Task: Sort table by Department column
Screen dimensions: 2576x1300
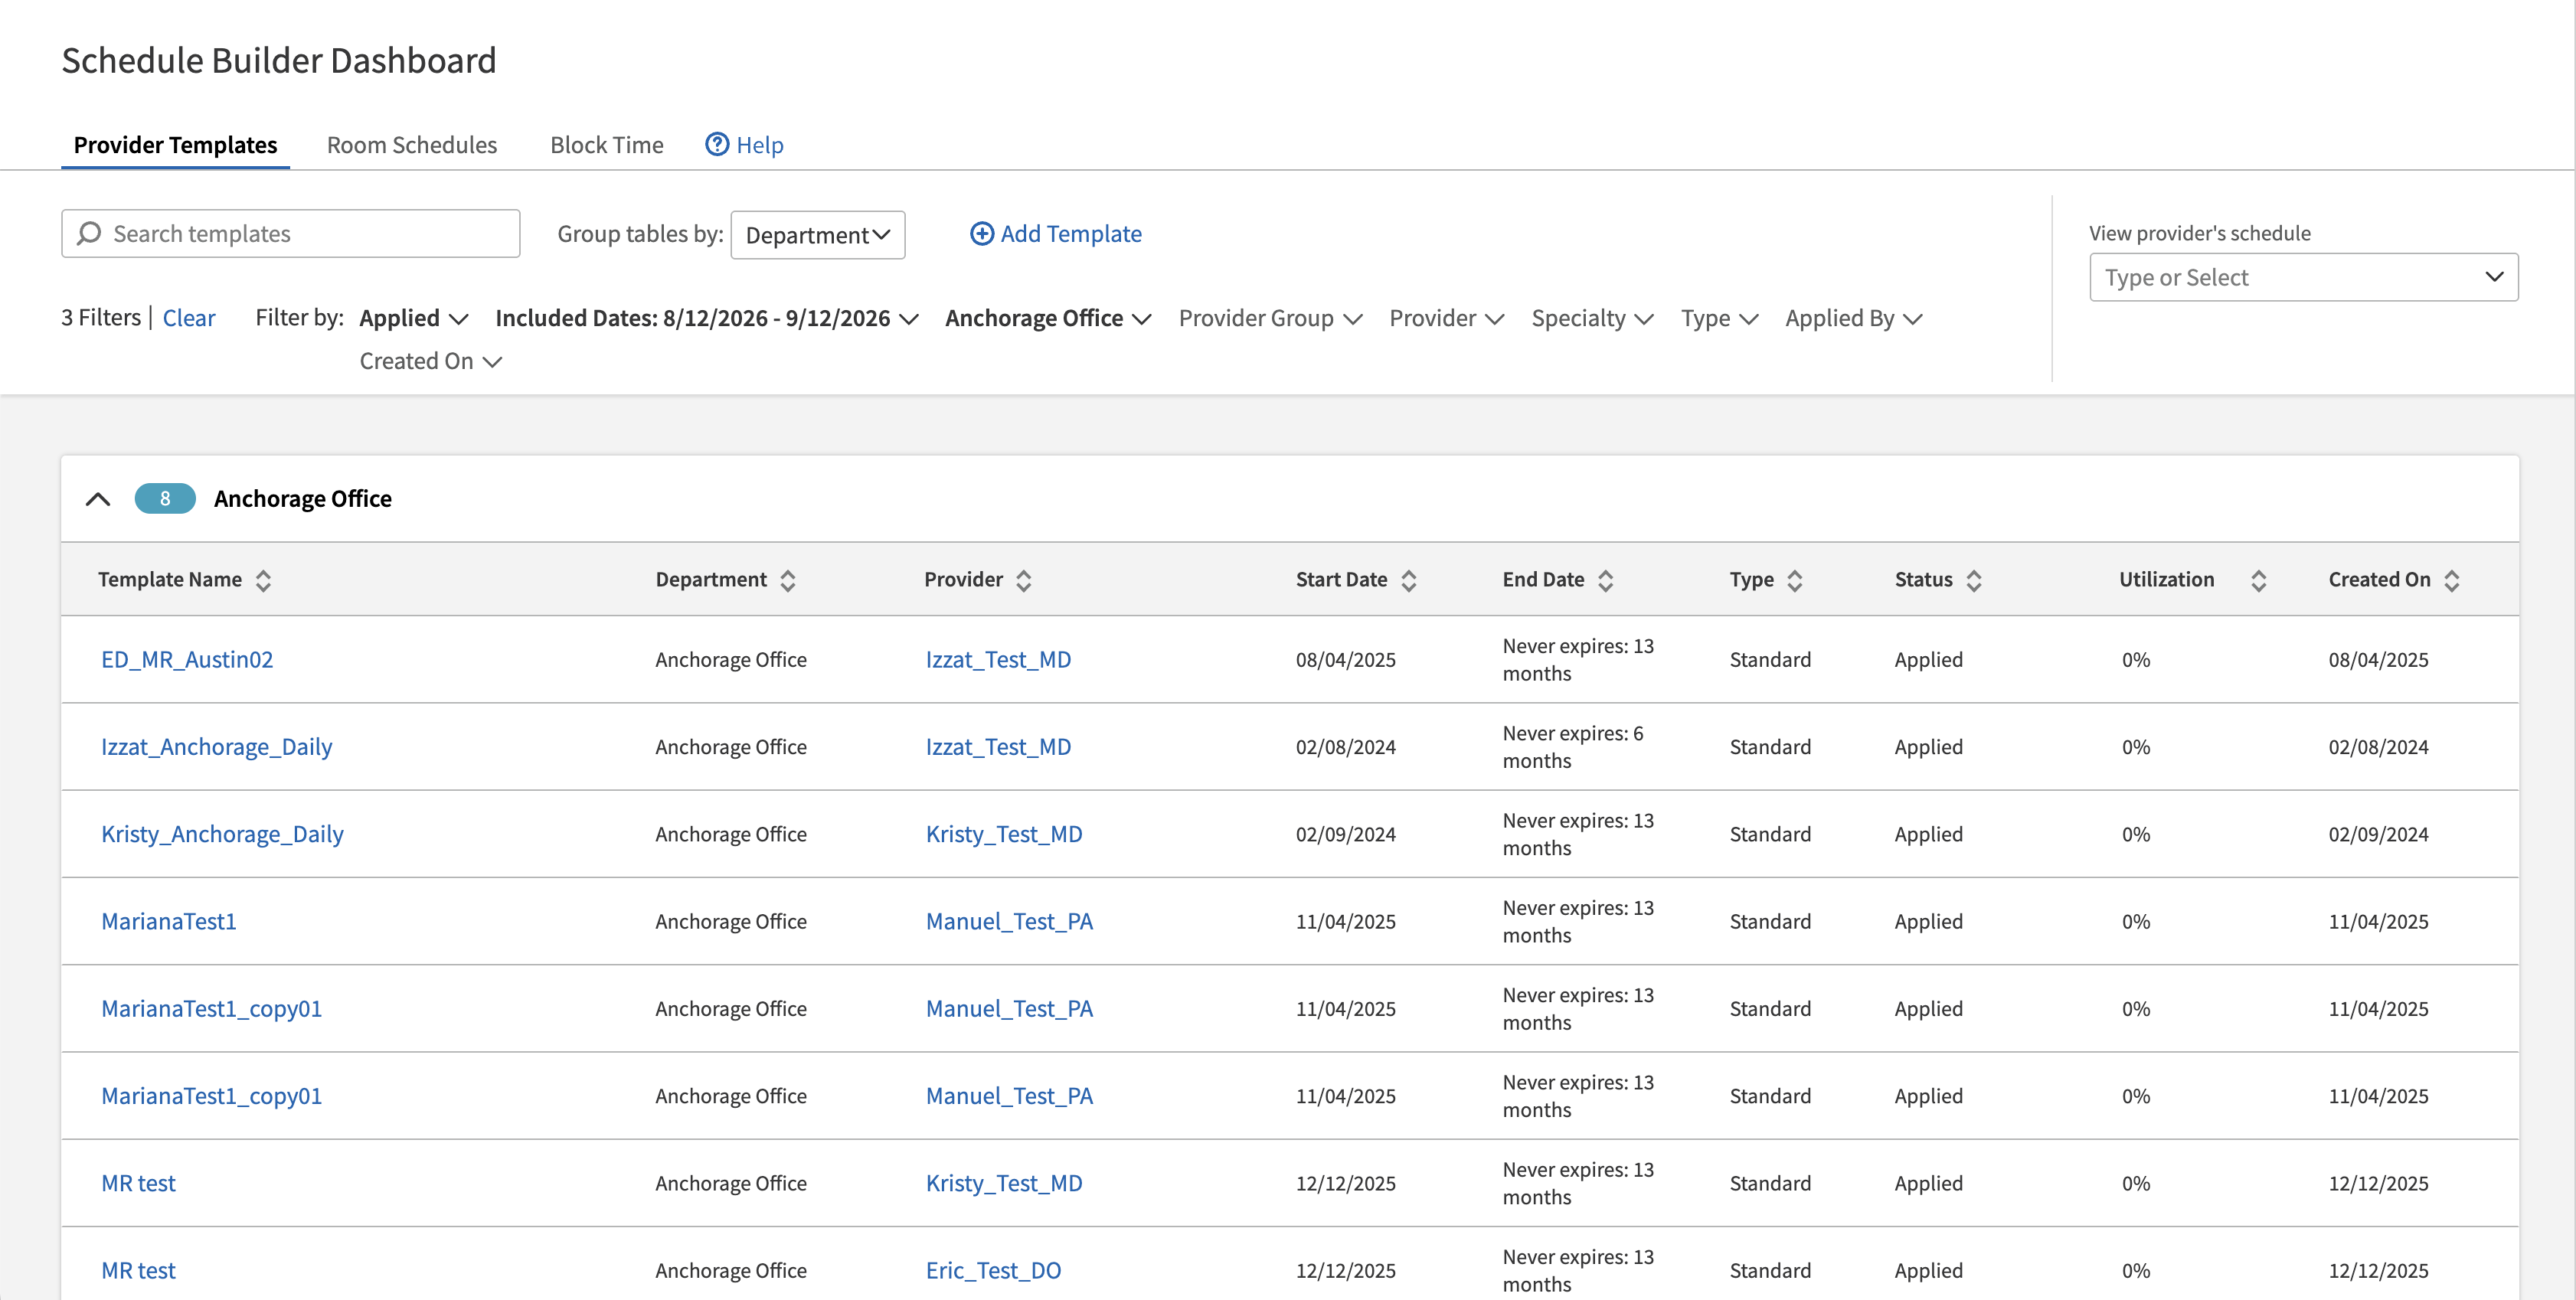Action: 788,580
